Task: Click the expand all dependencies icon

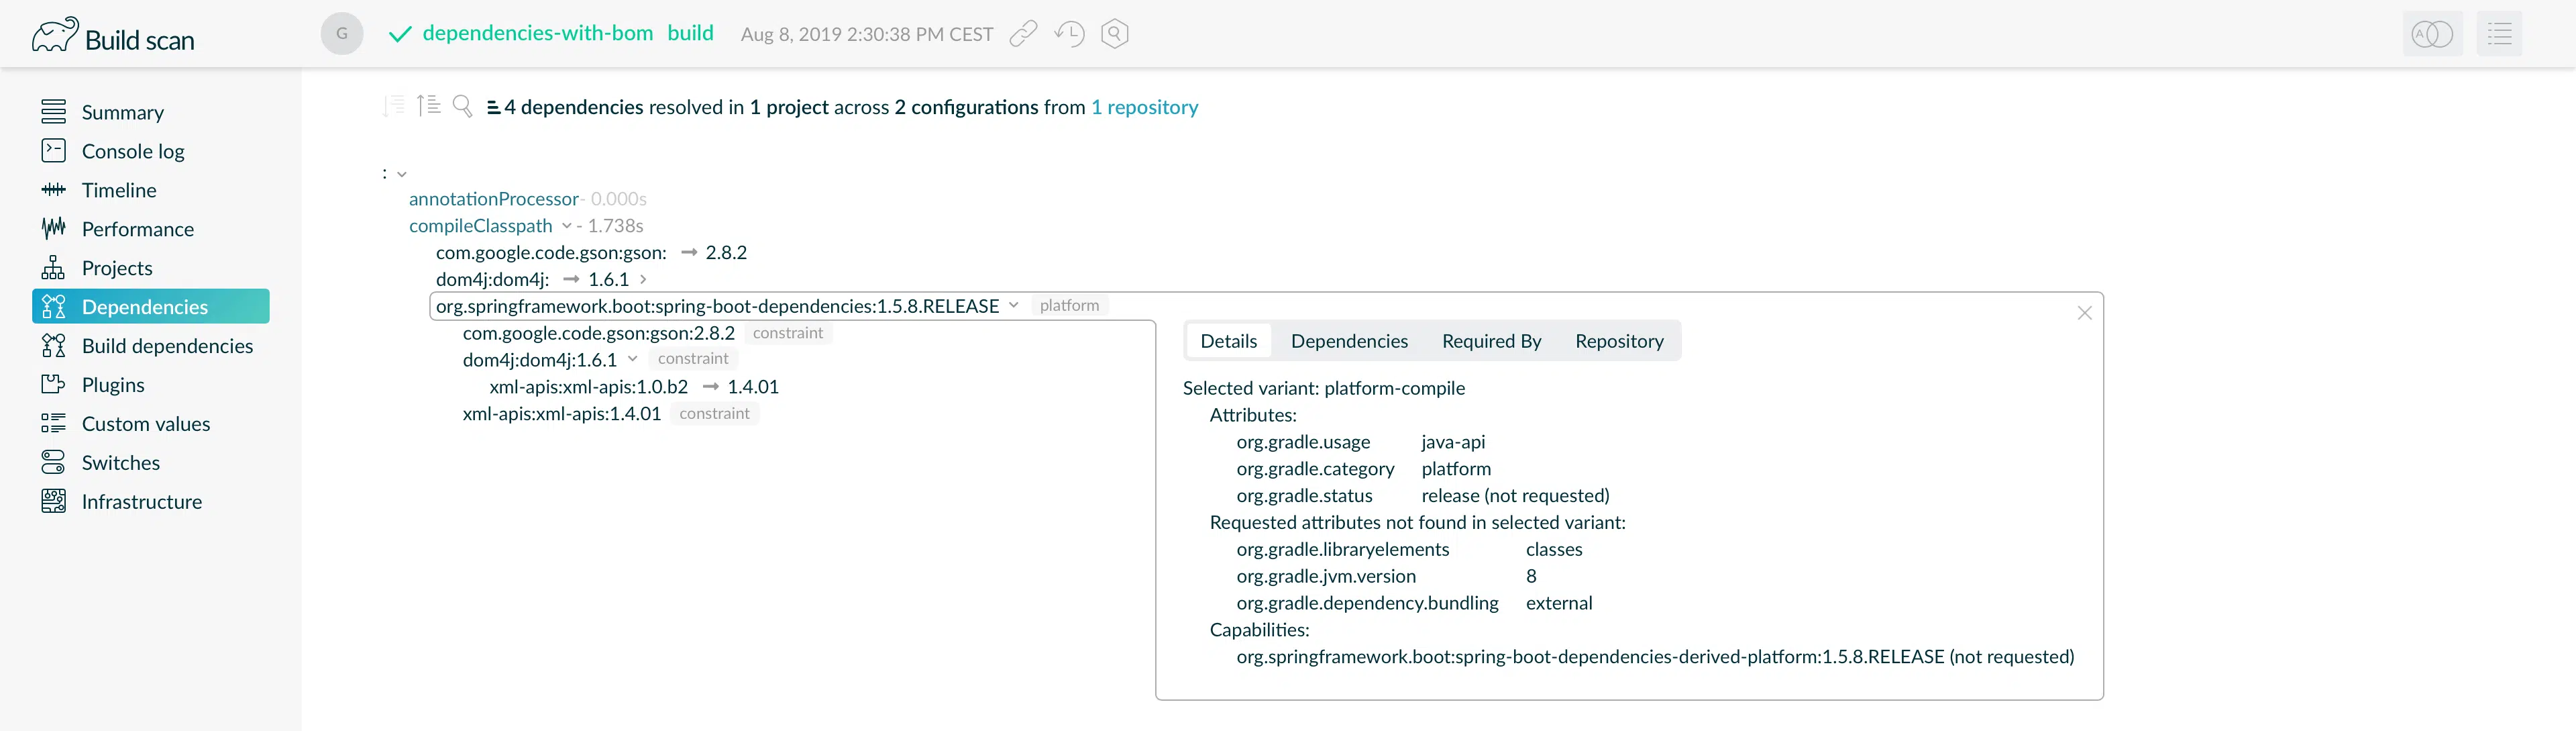Action: point(428,105)
